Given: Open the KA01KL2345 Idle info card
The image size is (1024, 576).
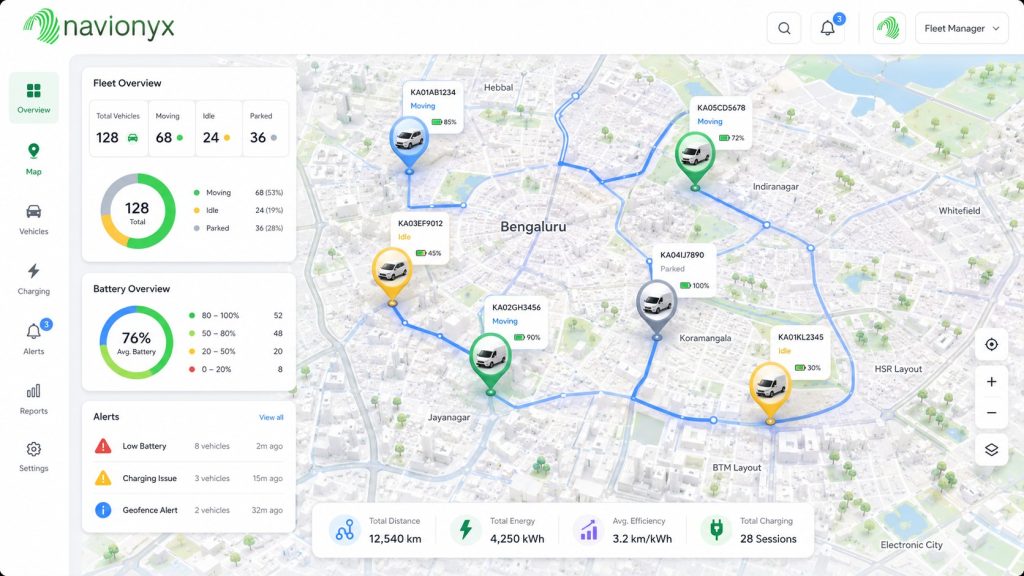Looking at the screenshot, I should coord(800,353).
